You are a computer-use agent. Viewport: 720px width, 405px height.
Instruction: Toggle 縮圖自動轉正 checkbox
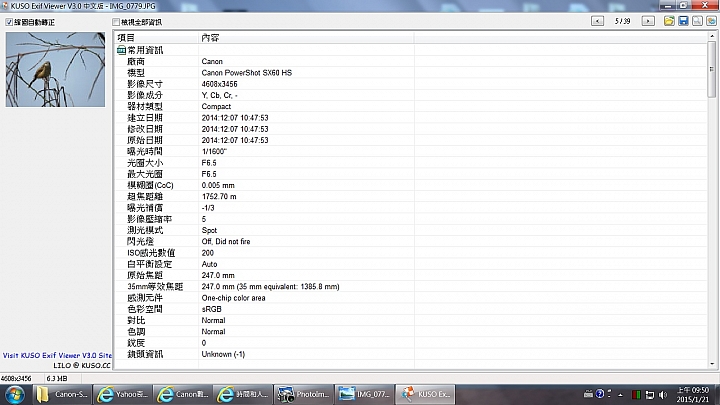click(x=9, y=22)
